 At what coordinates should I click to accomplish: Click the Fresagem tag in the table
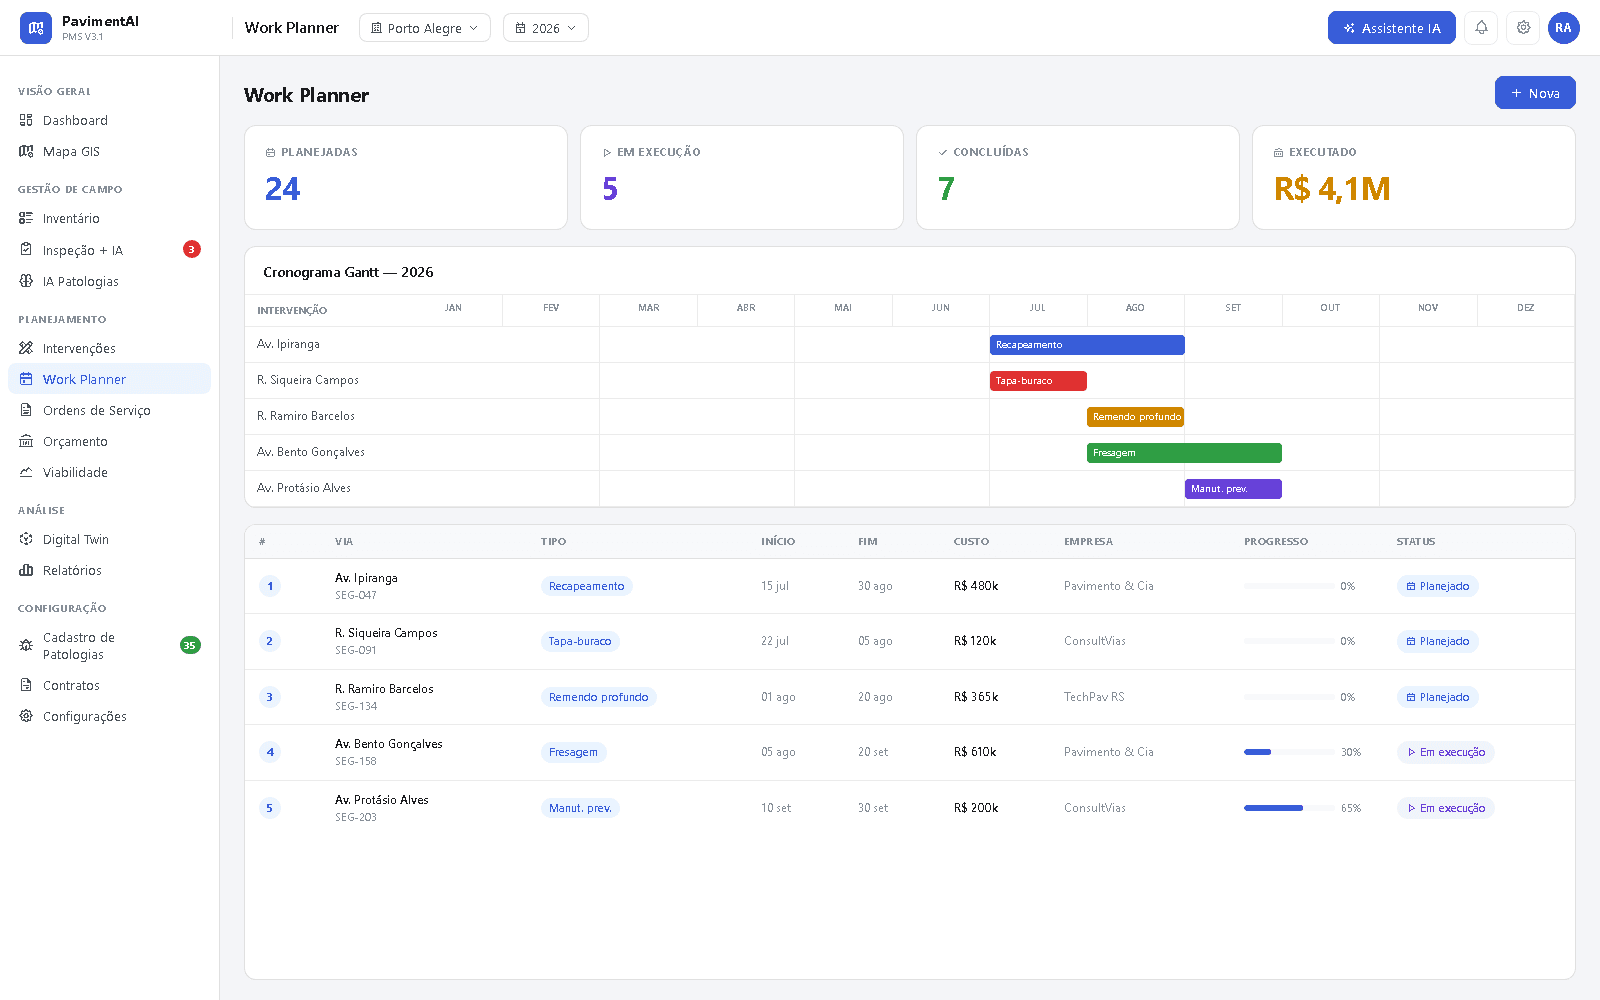pos(573,752)
